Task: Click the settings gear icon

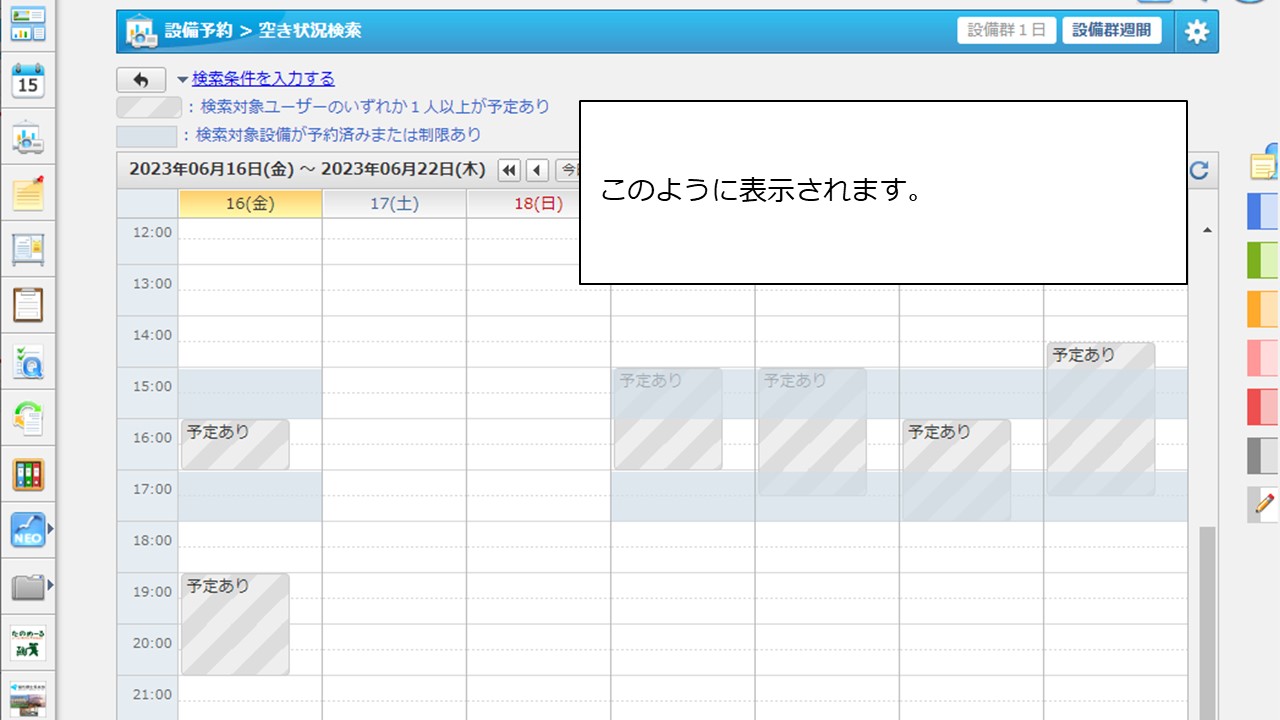Action: (1196, 31)
